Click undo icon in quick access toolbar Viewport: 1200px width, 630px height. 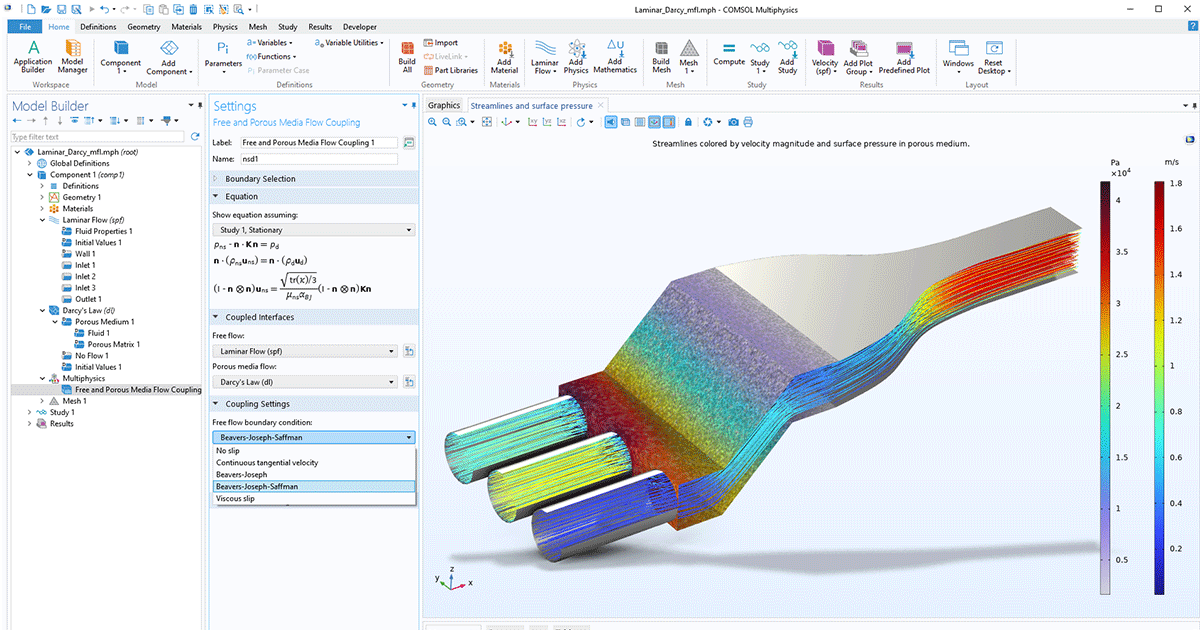(102, 8)
